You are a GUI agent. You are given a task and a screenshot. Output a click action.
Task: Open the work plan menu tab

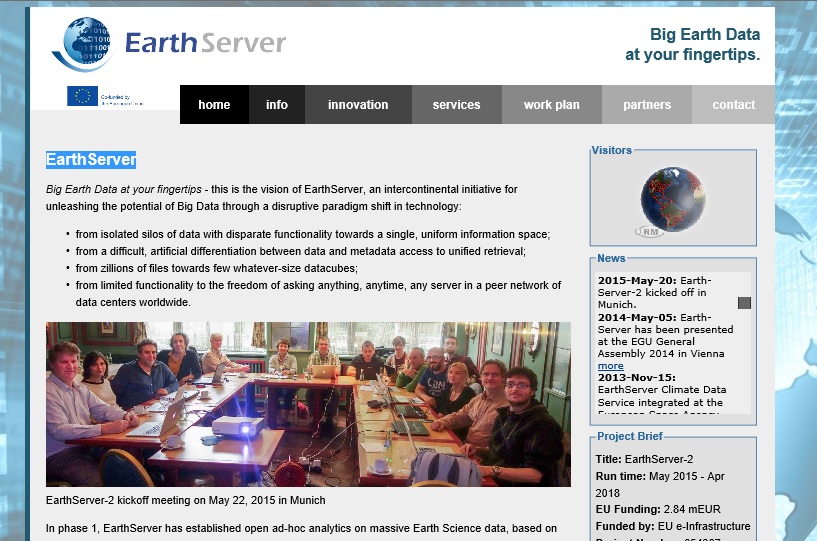click(551, 105)
